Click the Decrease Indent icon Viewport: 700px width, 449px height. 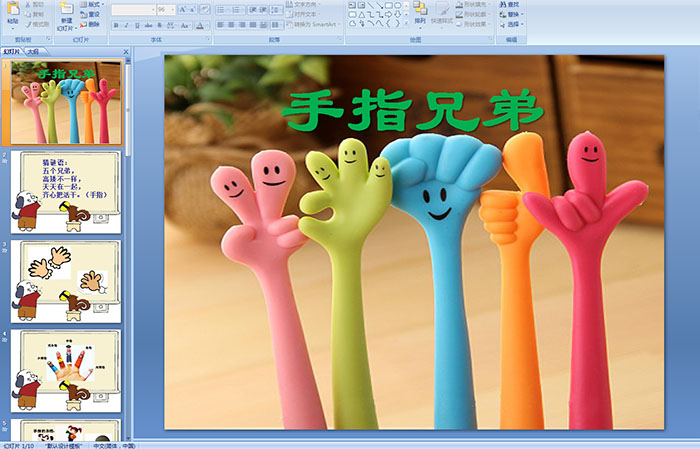click(x=253, y=10)
